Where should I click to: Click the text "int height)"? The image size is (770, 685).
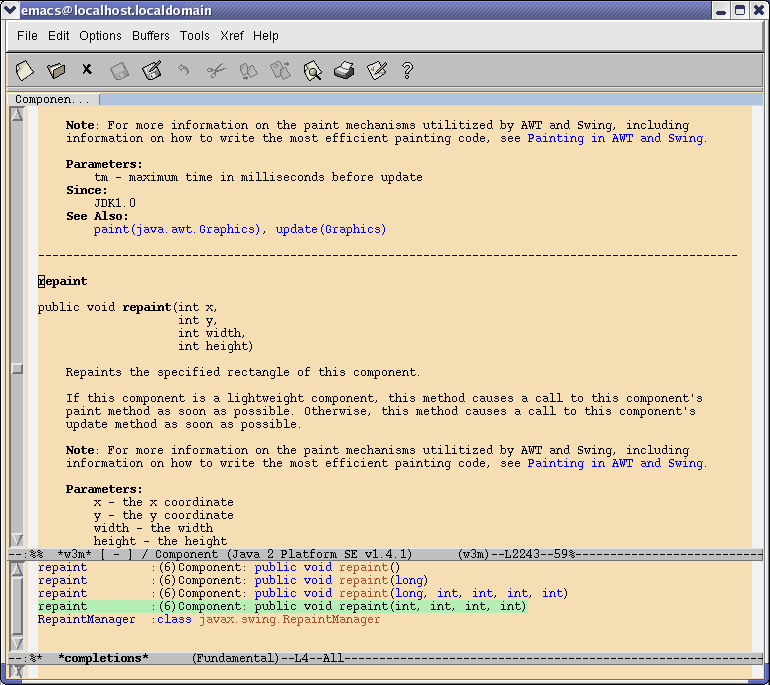click(x=216, y=346)
